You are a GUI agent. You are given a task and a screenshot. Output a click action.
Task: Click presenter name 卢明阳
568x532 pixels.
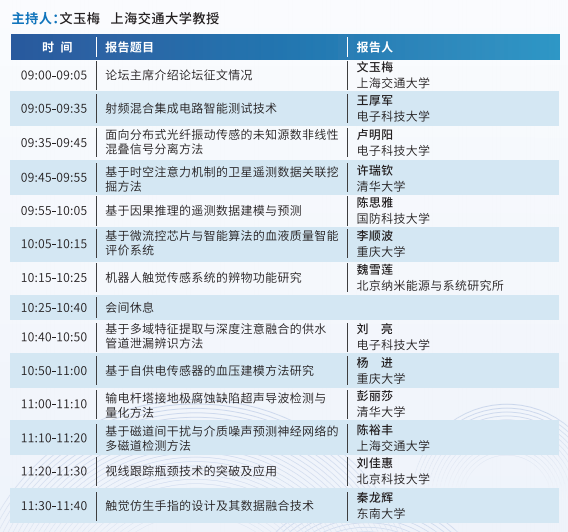(x=375, y=135)
